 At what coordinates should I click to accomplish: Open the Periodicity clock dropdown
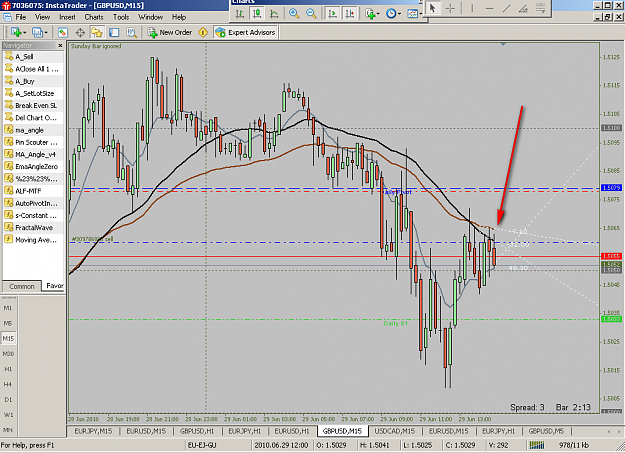click(393, 14)
